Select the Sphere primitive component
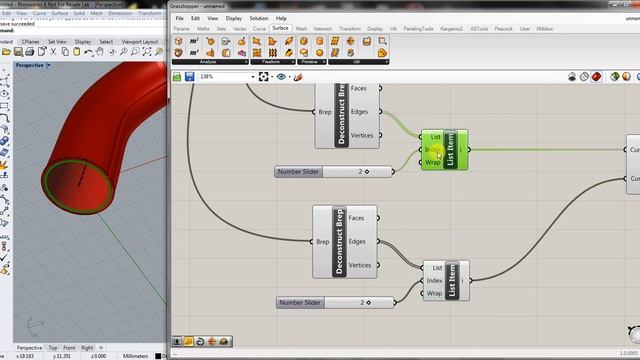640x360 pixels. tap(320, 53)
